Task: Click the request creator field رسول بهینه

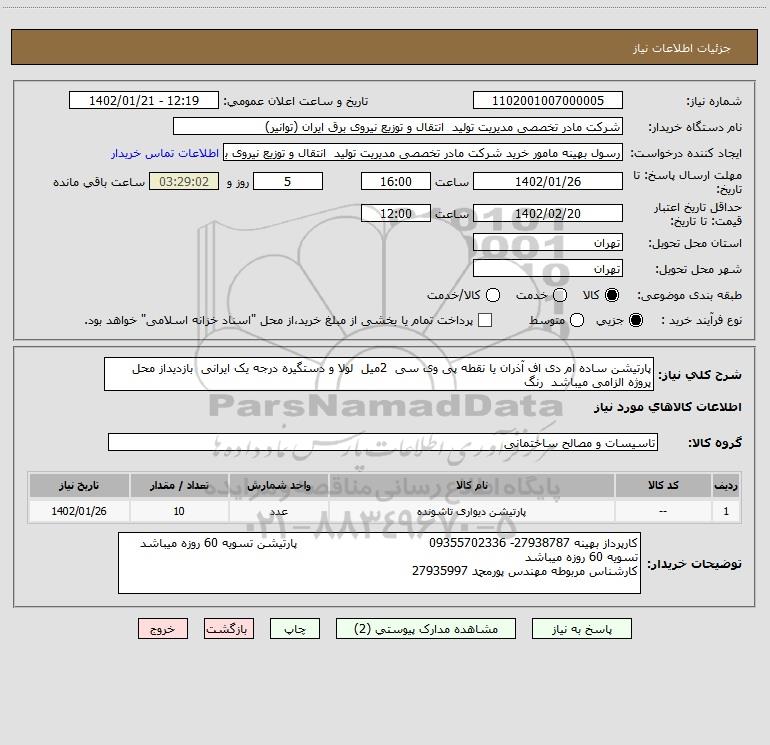Action: click(x=423, y=153)
